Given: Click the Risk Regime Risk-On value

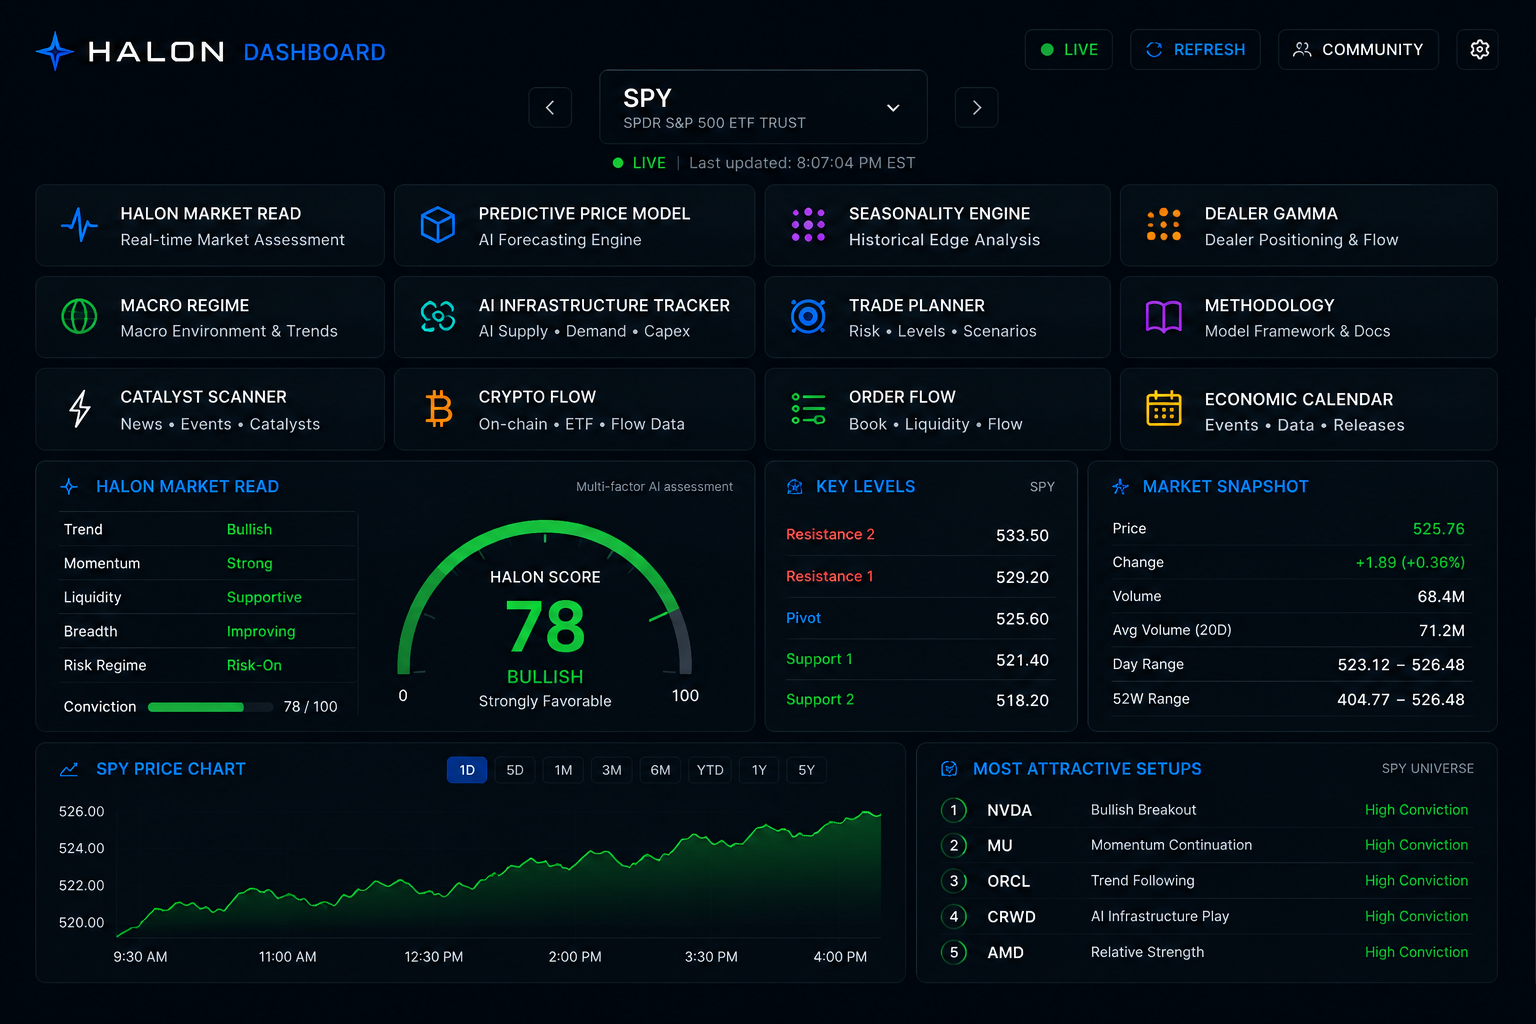Looking at the screenshot, I should [x=254, y=665].
